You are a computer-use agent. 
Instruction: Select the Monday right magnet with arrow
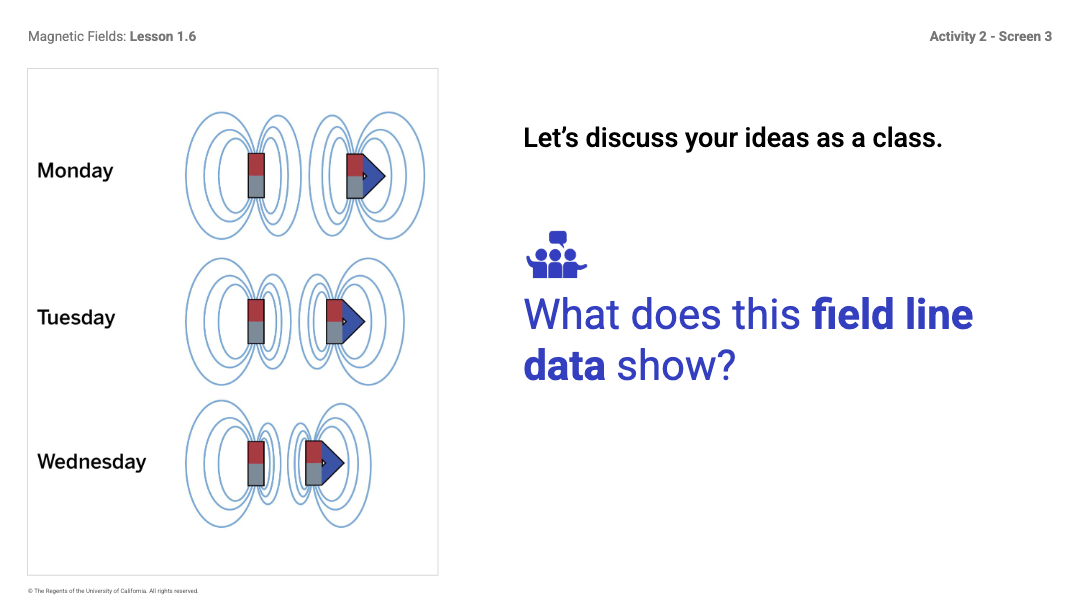[x=365, y=176]
